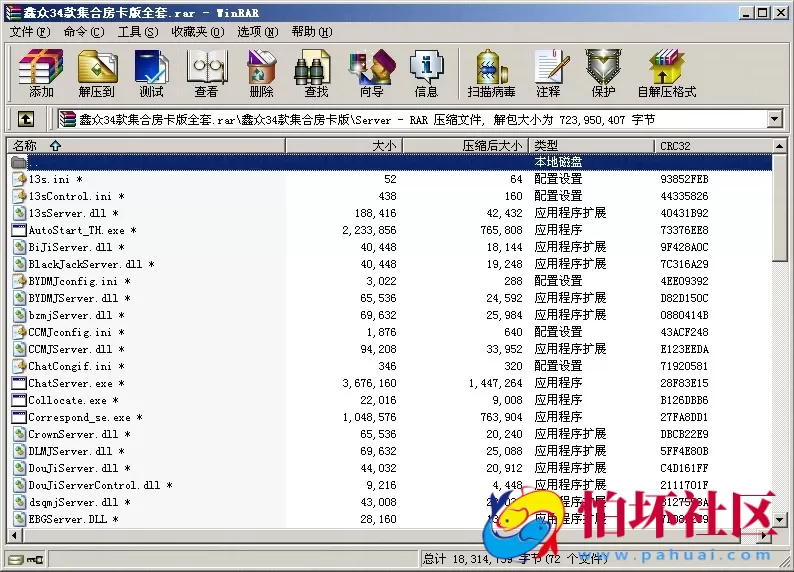This screenshot has height=572, width=794.
Task: Launch the Wizard (向导) icon
Action: [372, 72]
